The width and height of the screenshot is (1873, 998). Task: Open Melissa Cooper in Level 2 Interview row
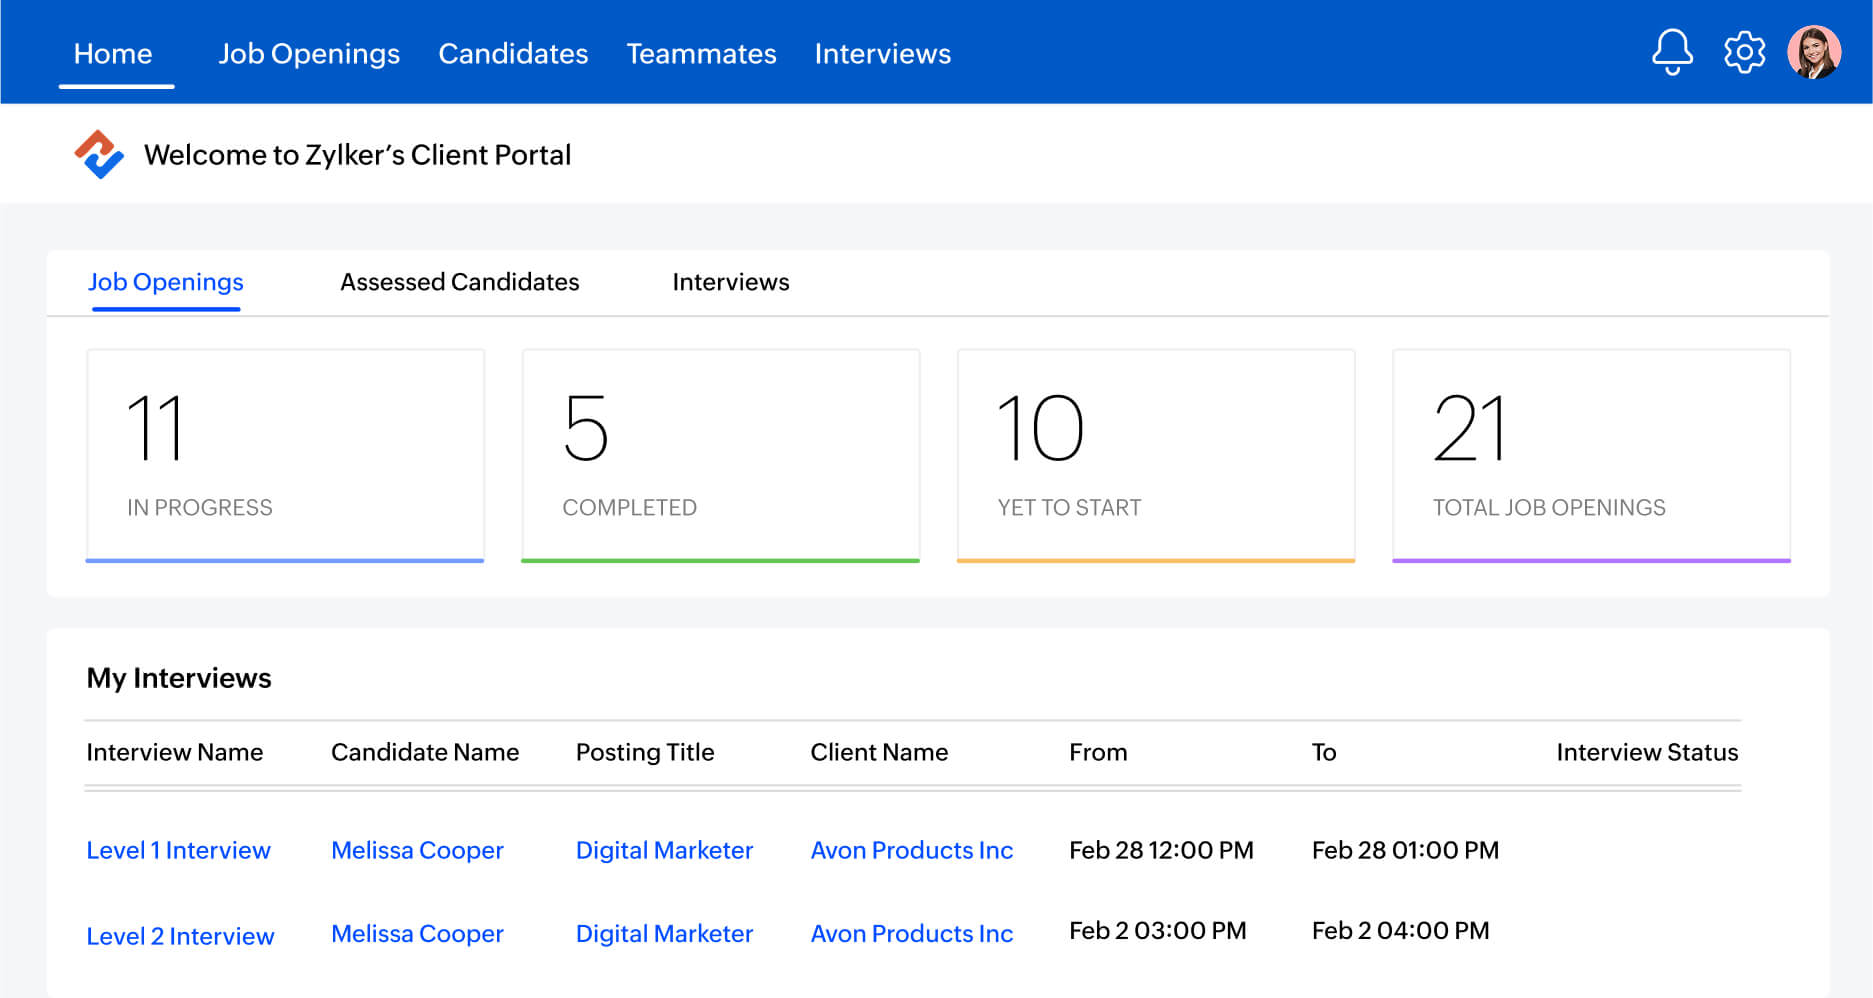pyautogui.click(x=417, y=933)
